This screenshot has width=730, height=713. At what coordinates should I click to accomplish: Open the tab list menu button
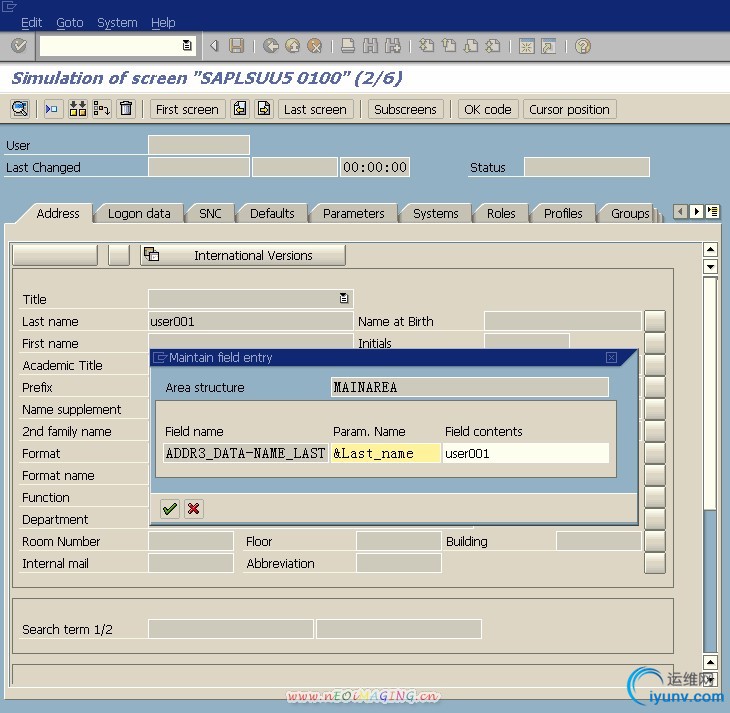pyautogui.click(x=712, y=211)
